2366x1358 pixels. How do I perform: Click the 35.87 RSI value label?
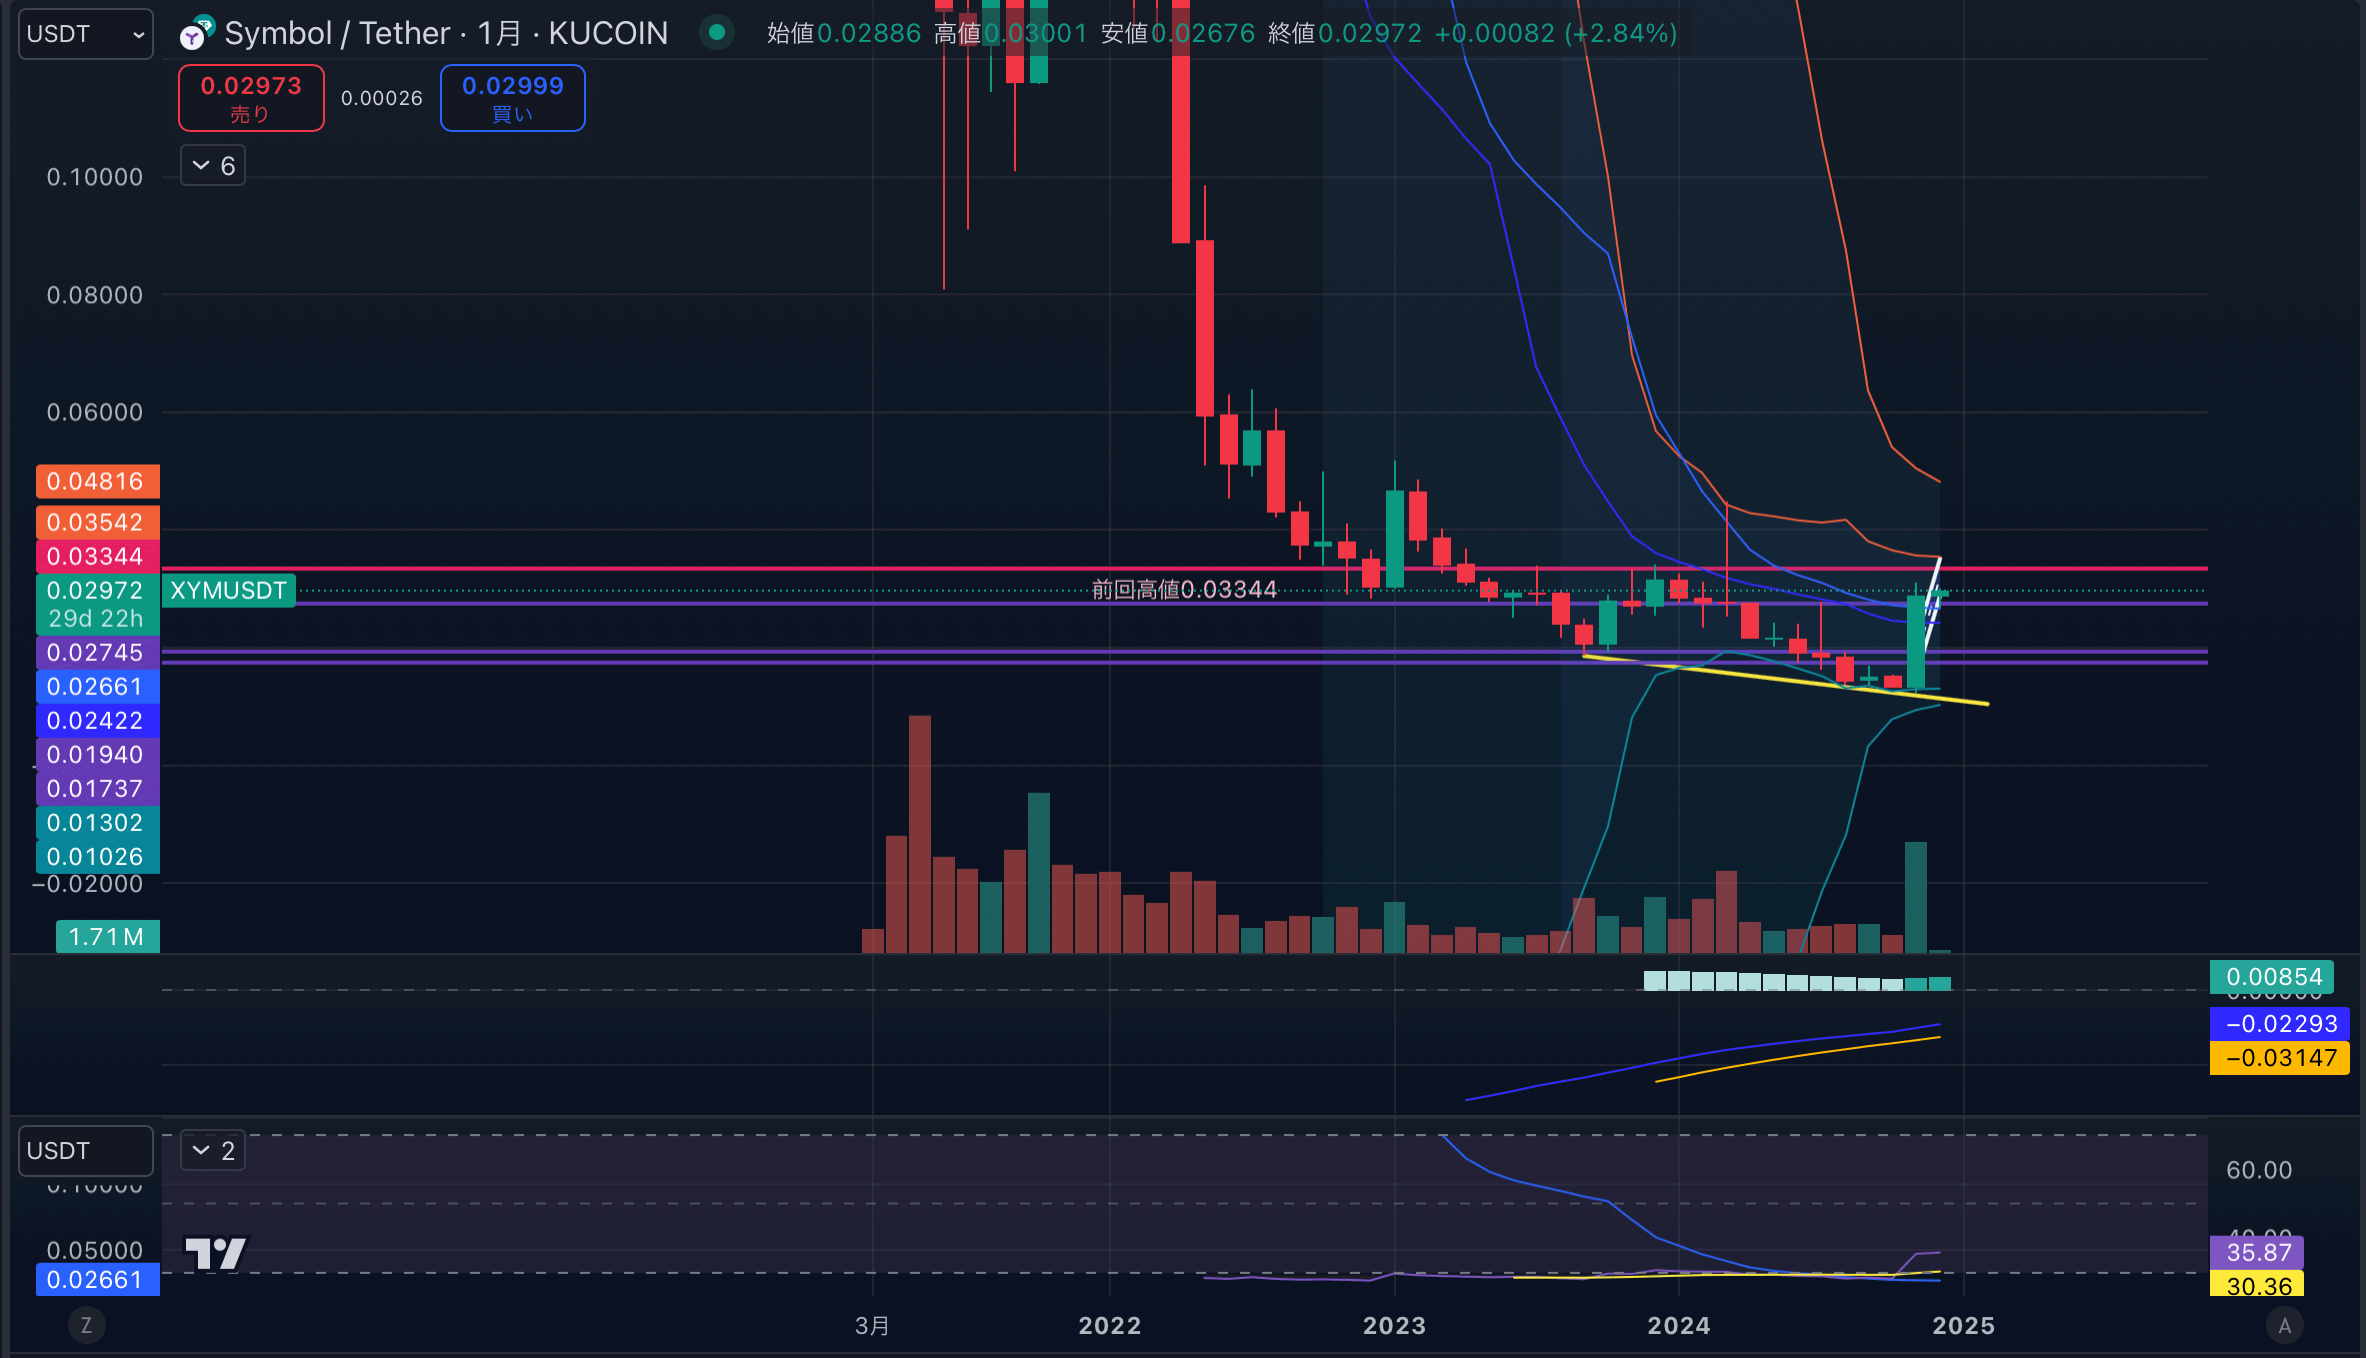pyautogui.click(x=2257, y=1253)
